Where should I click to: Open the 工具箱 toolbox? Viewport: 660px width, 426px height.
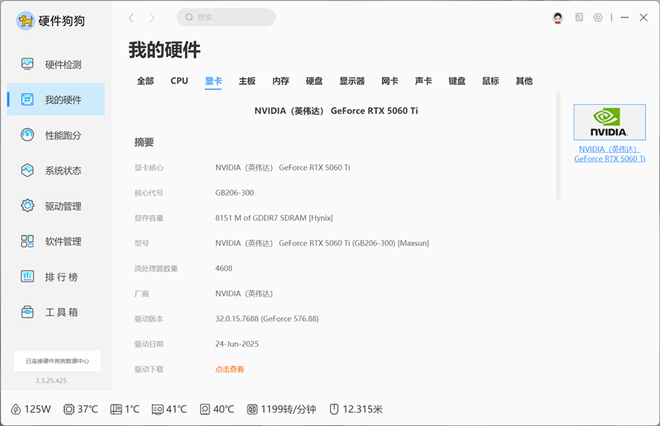tap(62, 312)
